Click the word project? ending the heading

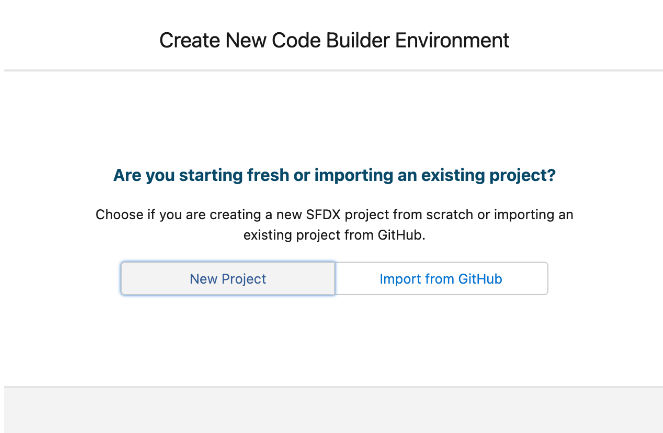tap(522, 175)
